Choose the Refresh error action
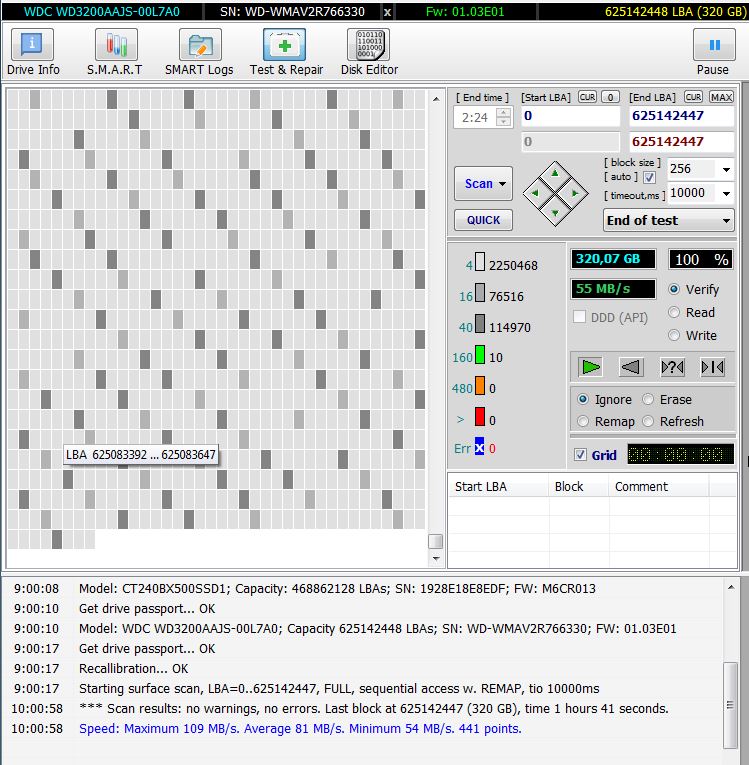 point(648,421)
